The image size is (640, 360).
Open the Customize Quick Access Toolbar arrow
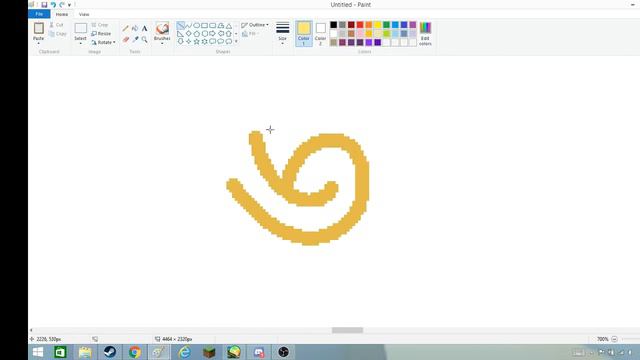point(69,5)
